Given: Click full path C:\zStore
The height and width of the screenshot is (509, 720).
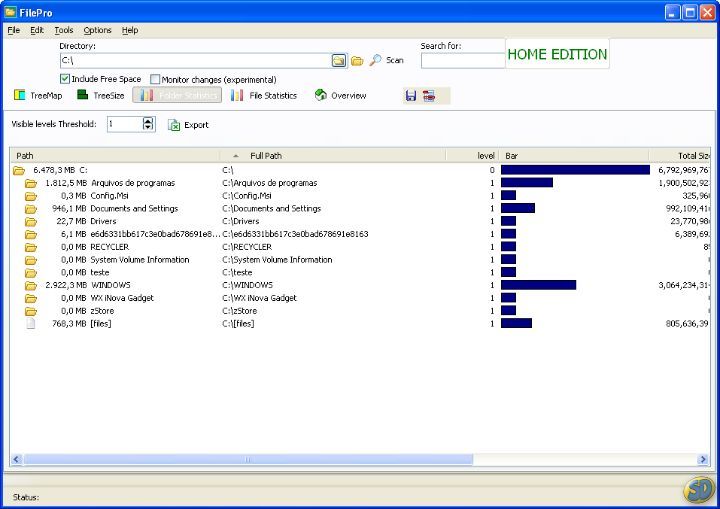Looking at the screenshot, I should tap(240, 311).
